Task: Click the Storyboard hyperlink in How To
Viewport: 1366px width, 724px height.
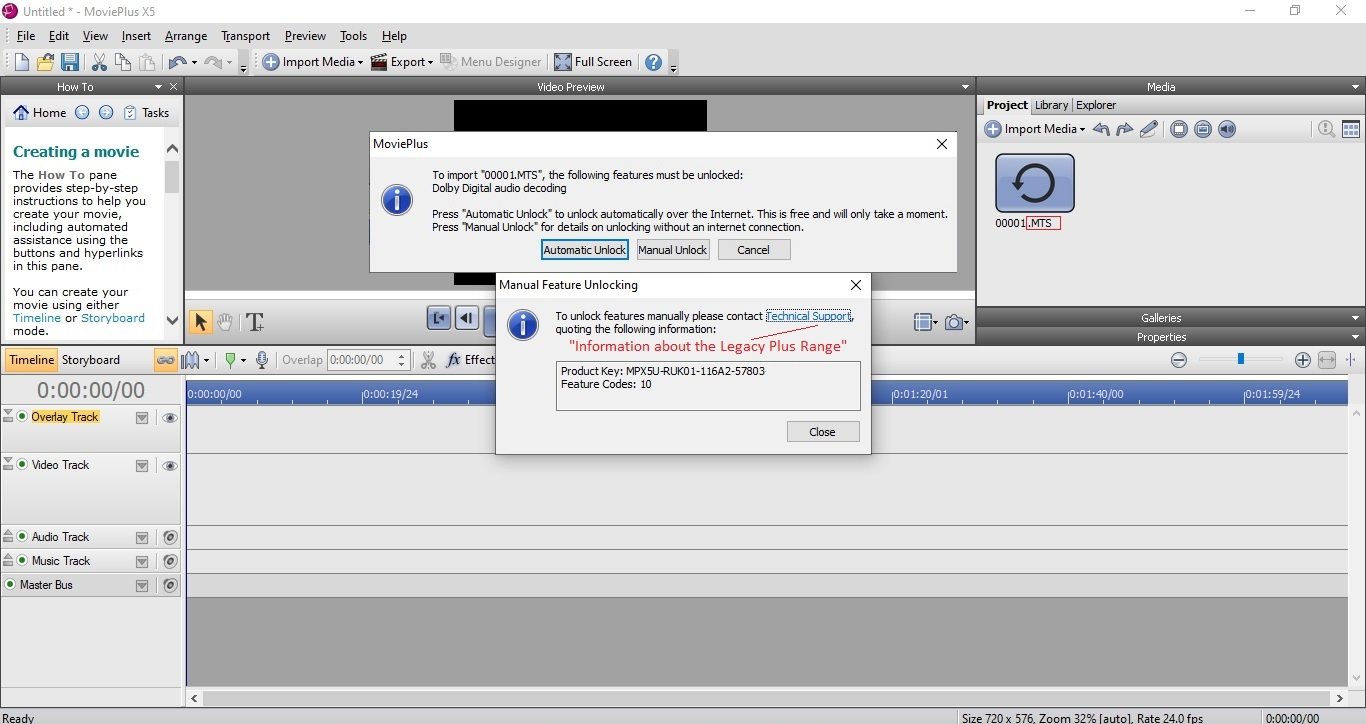Action: pos(113,318)
